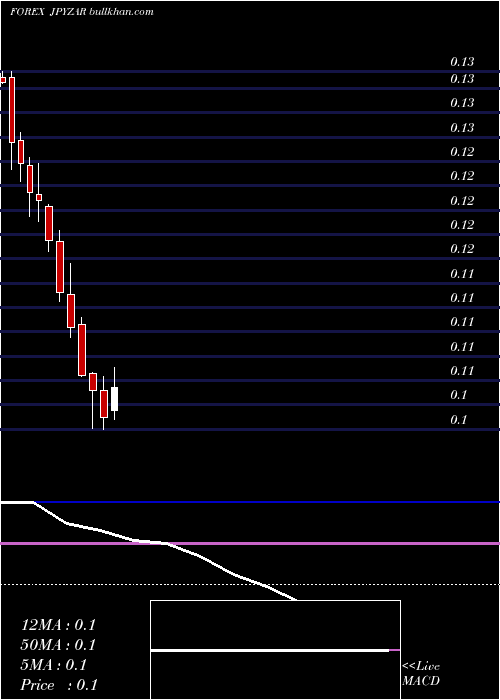Open the bullkhan.com watermark link text
Image resolution: width=500 pixels, height=700 pixels.
122,12
